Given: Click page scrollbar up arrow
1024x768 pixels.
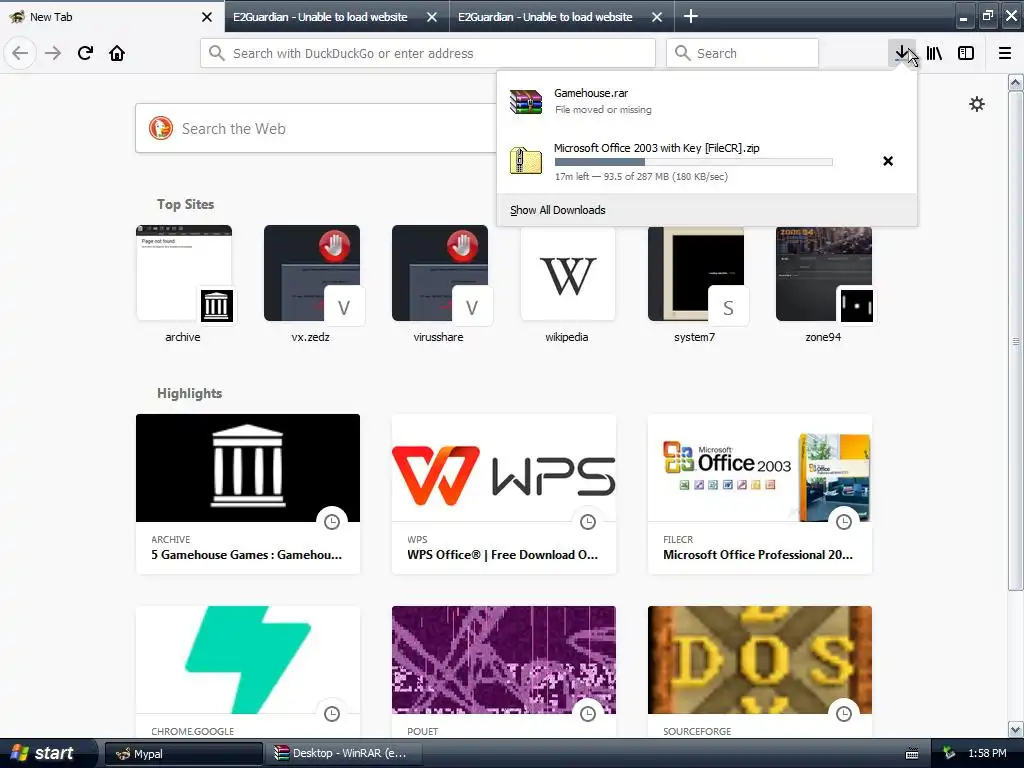Looking at the screenshot, I should [1016, 83].
